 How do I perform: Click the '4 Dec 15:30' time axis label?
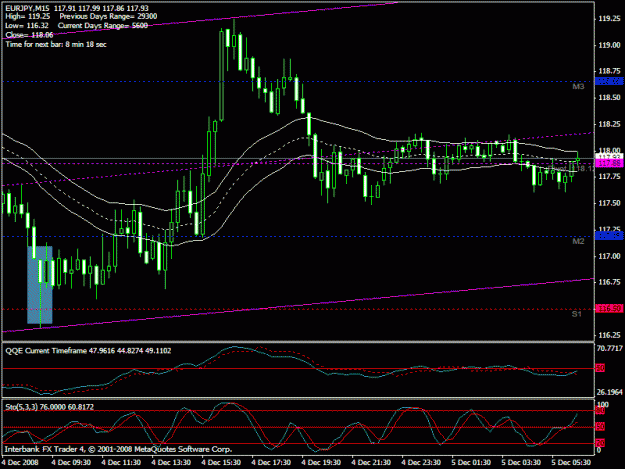[x=221, y=462]
